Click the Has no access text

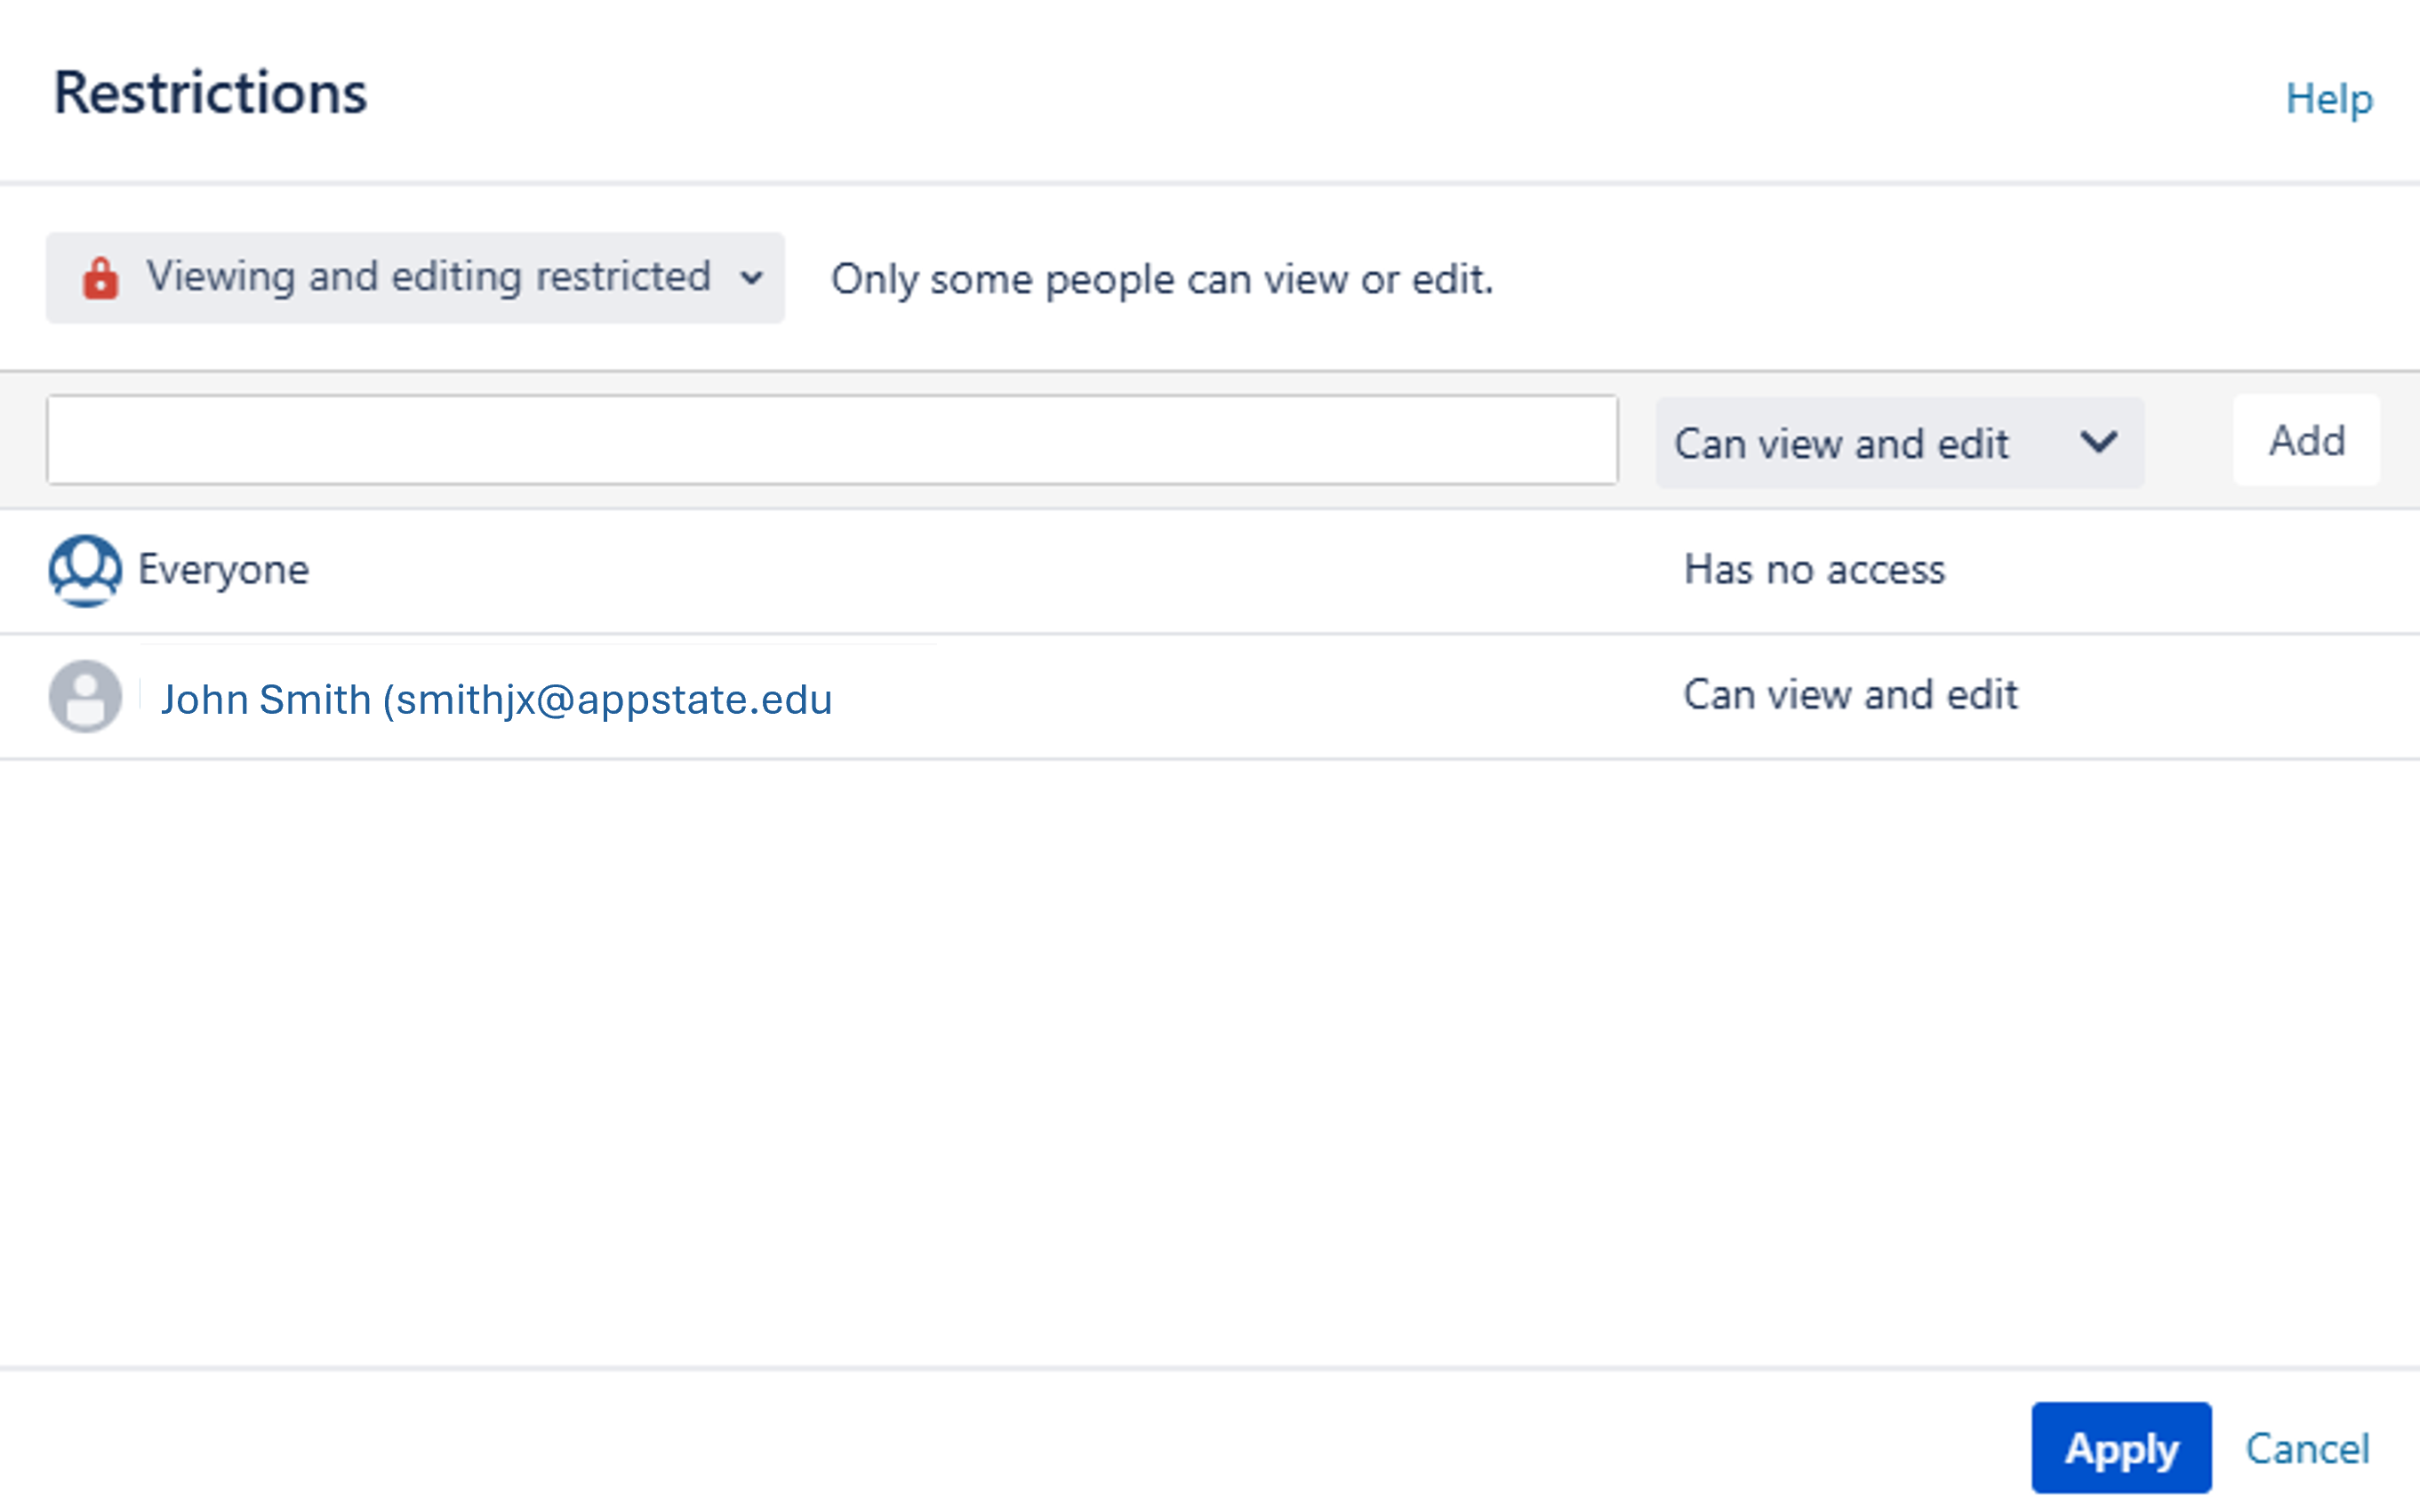pos(1814,569)
